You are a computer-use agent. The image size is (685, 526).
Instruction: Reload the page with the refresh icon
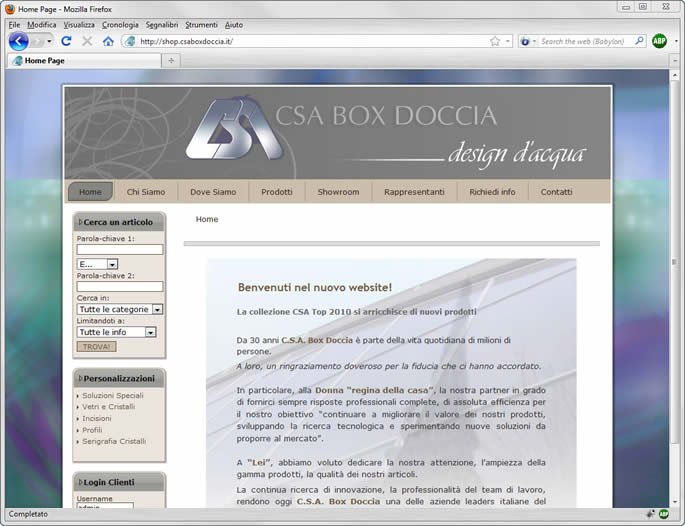pos(66,41)
